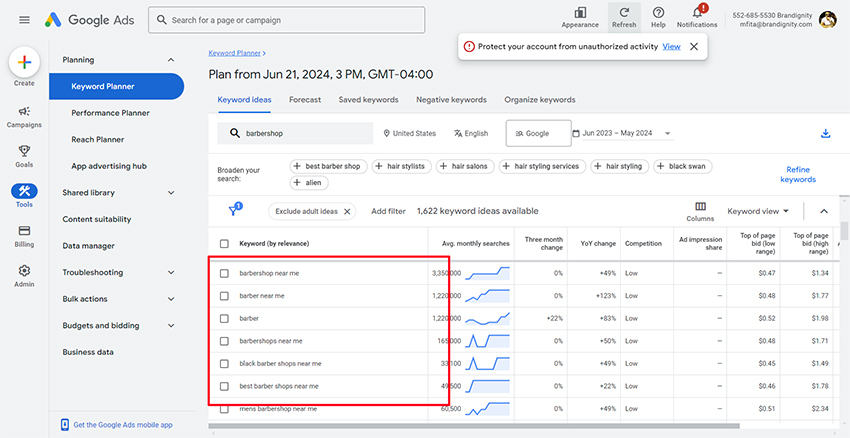Image resolution: width=850 pixels, height=438 pixels.
Task: Open Billing in the left rail
Action: point(24,236)
